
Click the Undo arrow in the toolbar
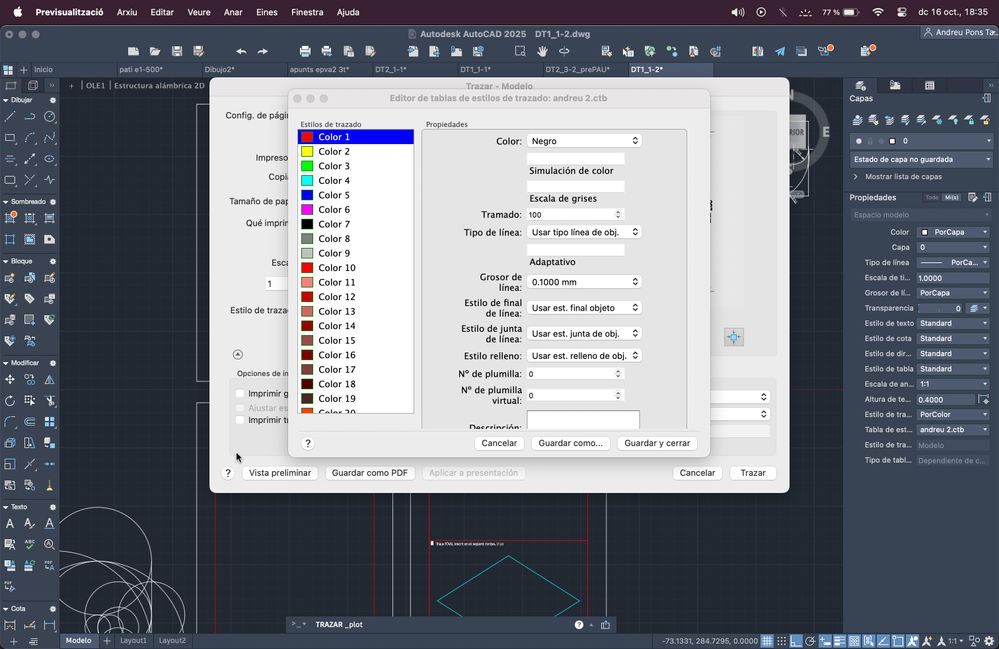click(241, 51)
